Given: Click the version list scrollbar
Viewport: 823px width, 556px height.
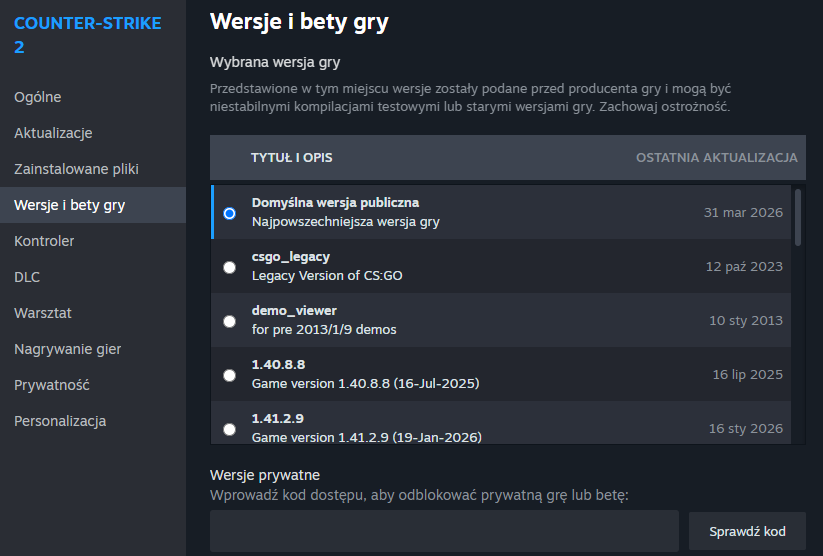Looking at the screenshot, I should tap(797, 218).
